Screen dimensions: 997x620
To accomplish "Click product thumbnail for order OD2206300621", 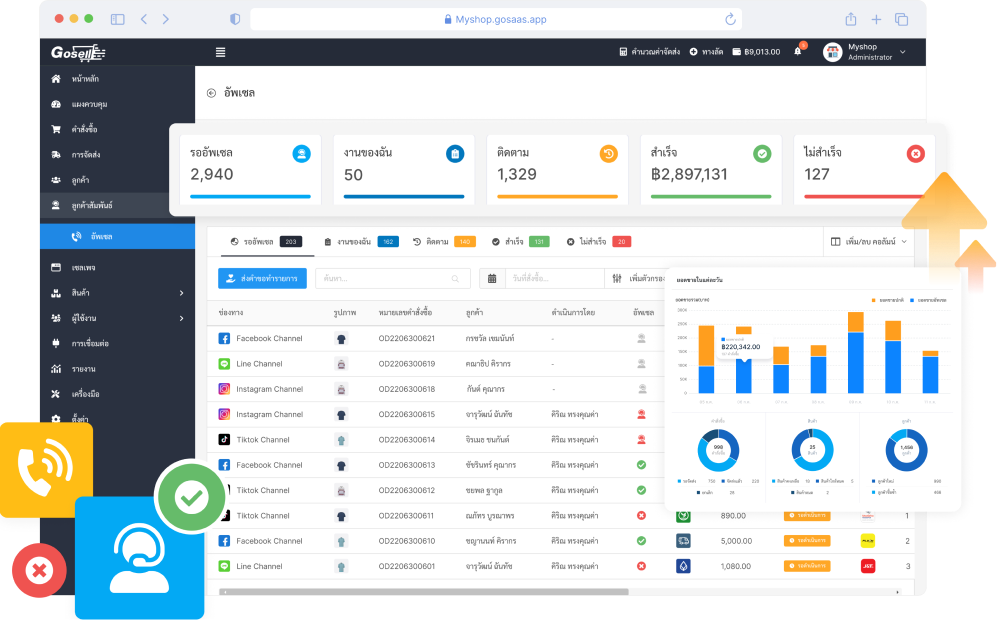I will (341, 339).
